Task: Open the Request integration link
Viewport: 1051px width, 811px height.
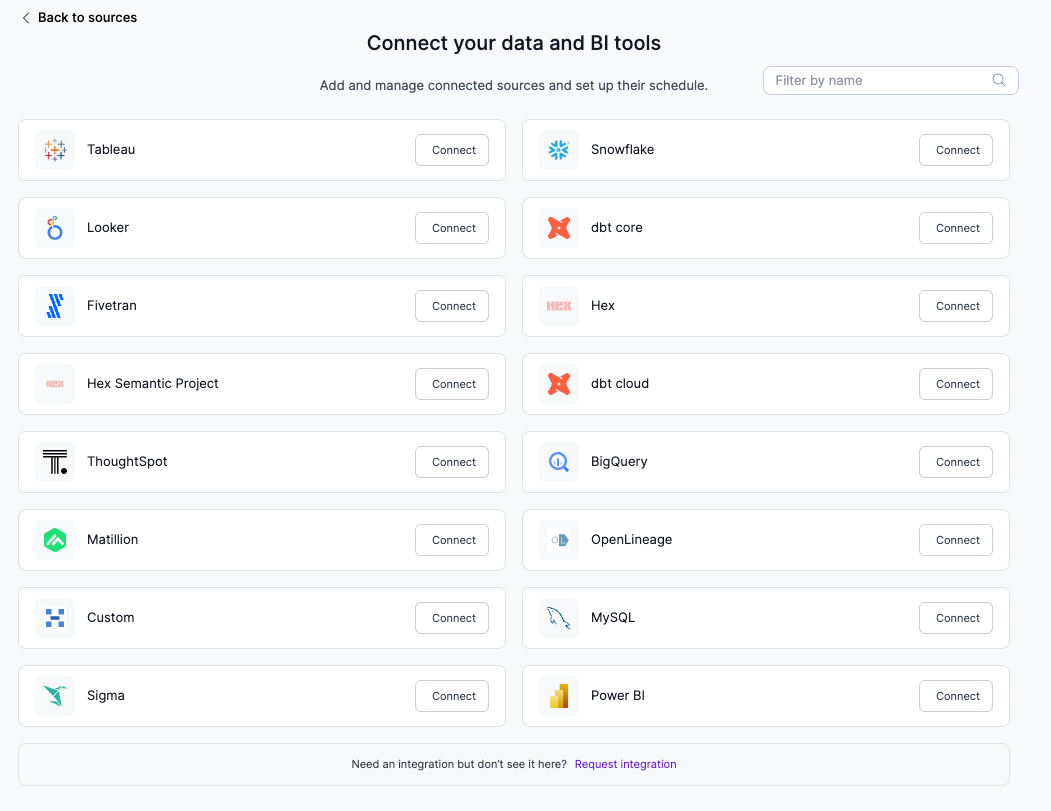Action: [x=625, y=764]
